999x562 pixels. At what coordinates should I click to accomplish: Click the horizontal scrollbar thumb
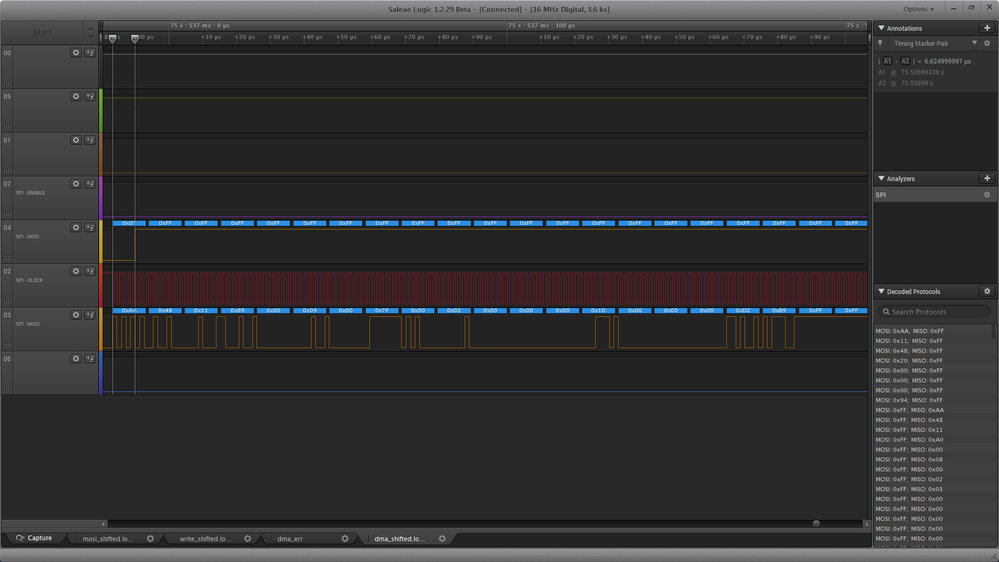[x=816, y=524]
